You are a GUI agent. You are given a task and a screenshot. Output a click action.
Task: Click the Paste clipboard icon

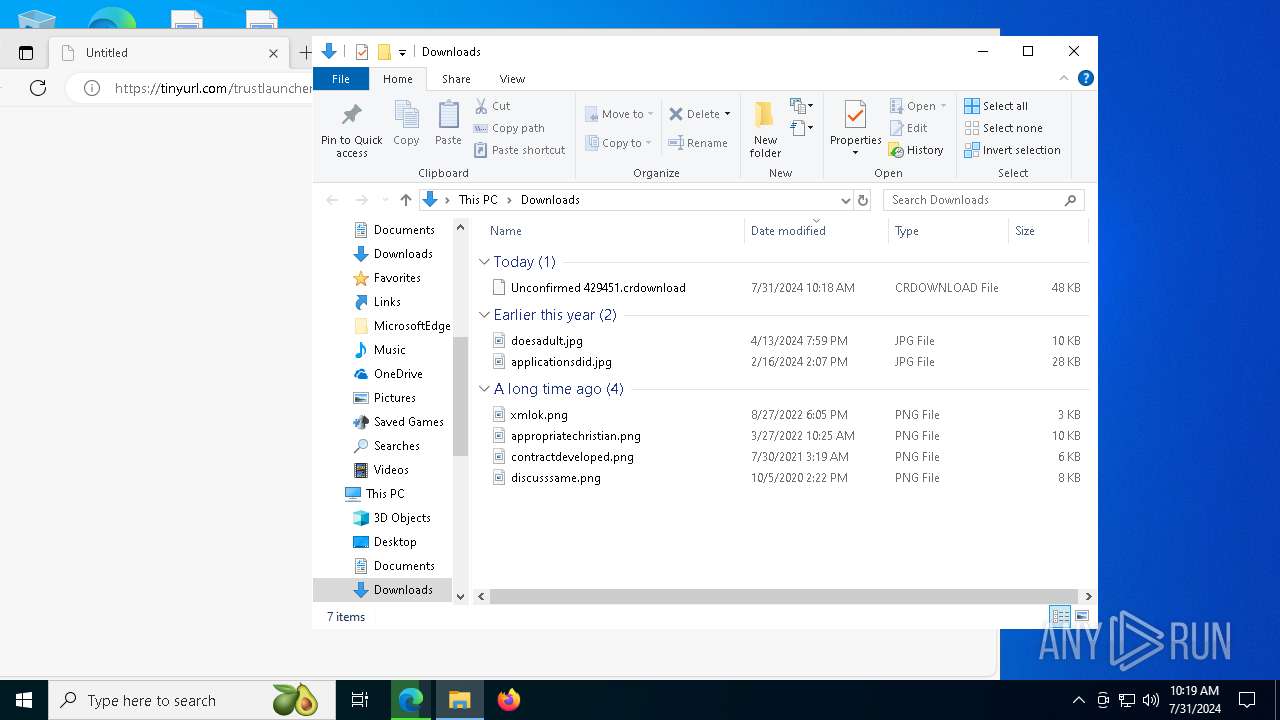448,124
